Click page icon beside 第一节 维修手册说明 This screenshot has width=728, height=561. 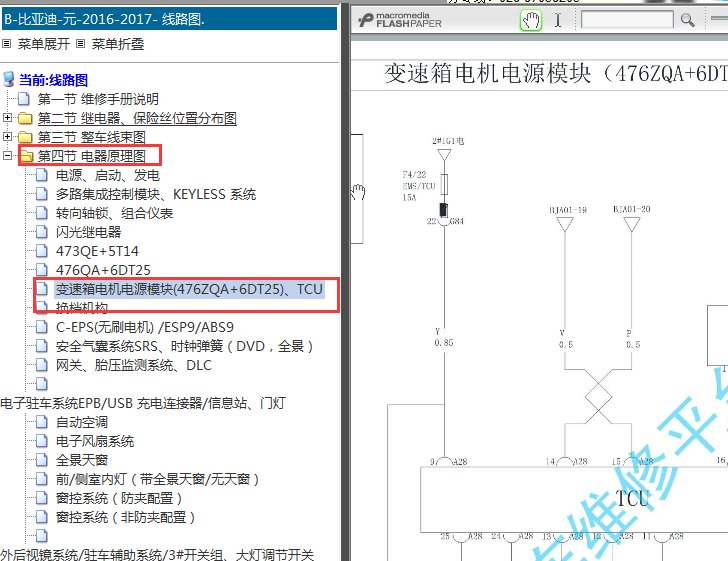point(24,99)
